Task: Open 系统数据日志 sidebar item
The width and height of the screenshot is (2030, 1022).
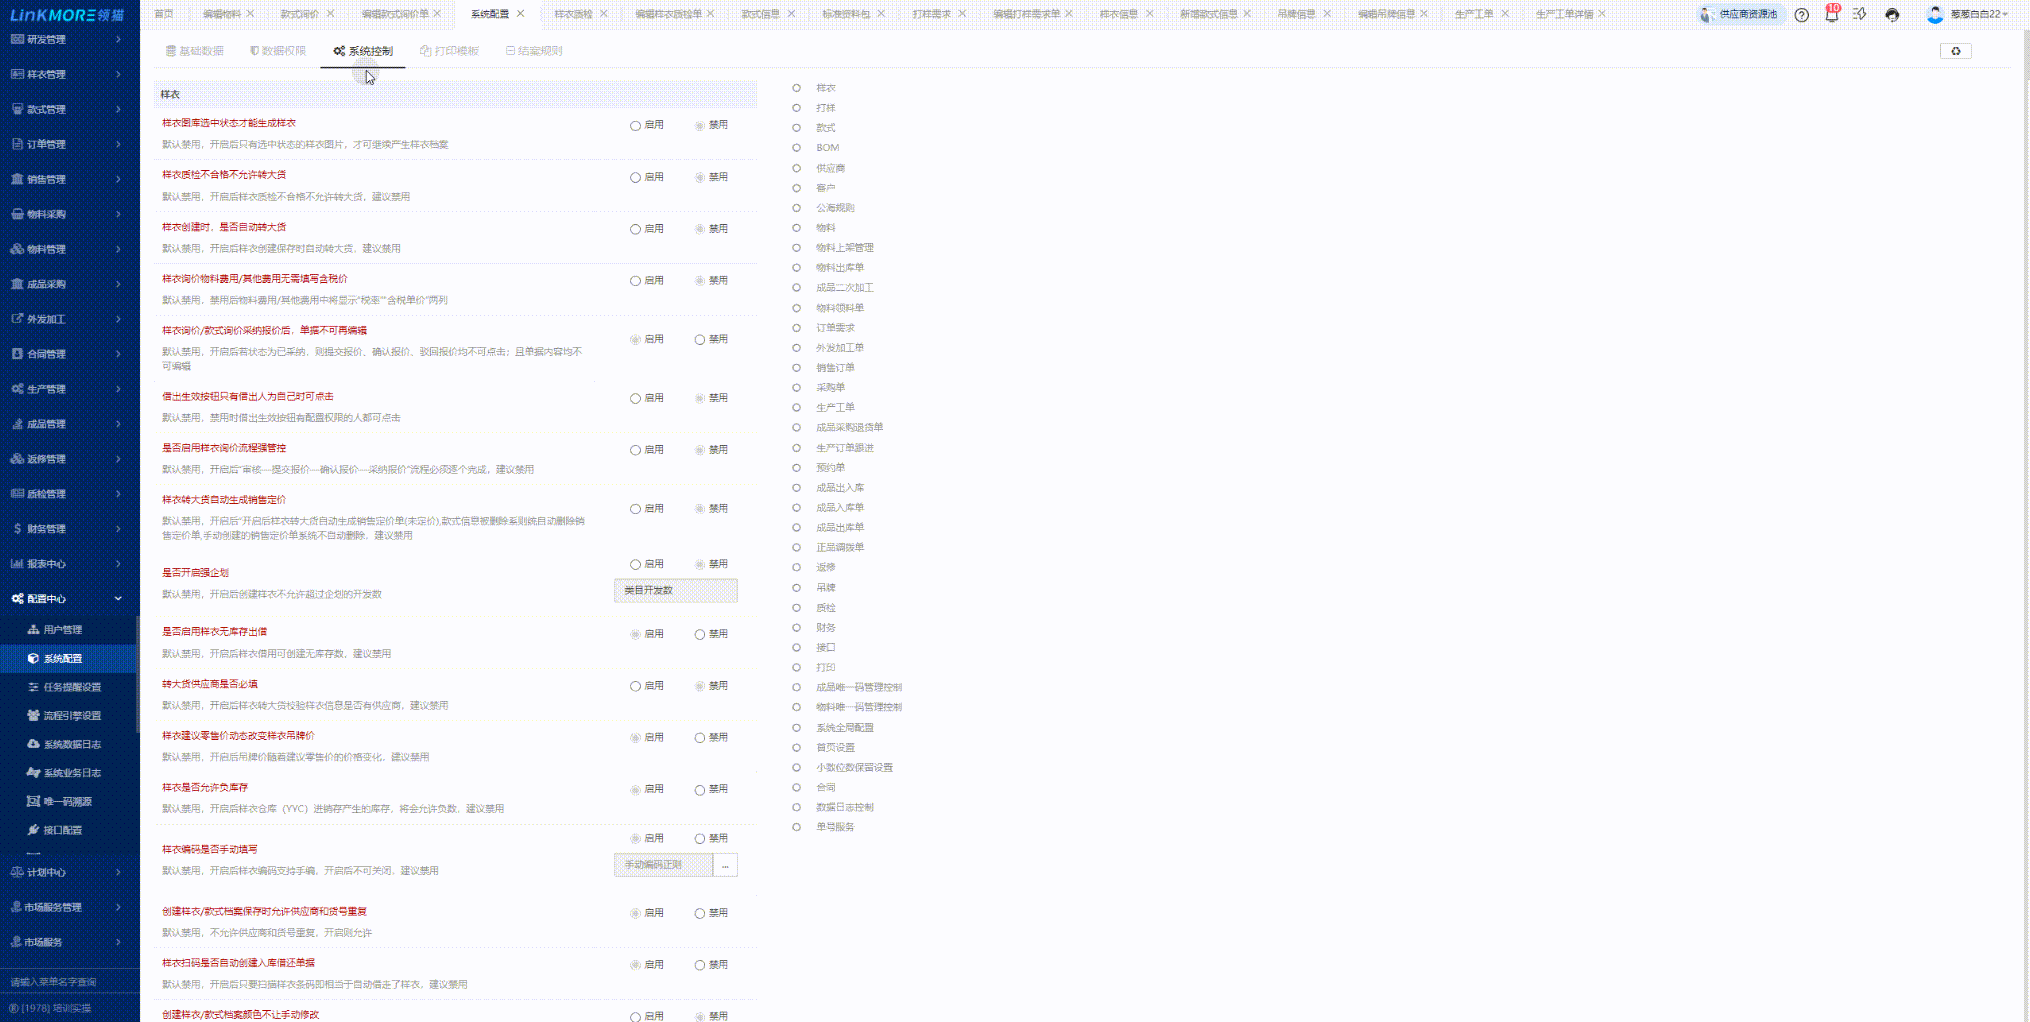Action: point(71,744)
